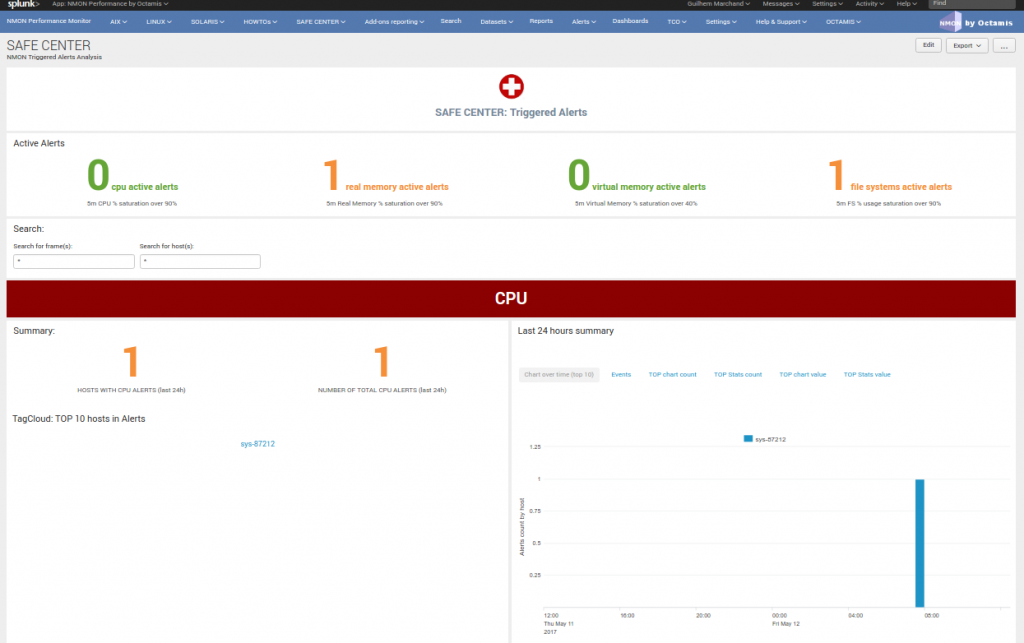Screen dimensions: 1024x643
Task: Open the Dashboards menu item
Action: [630, 21]
